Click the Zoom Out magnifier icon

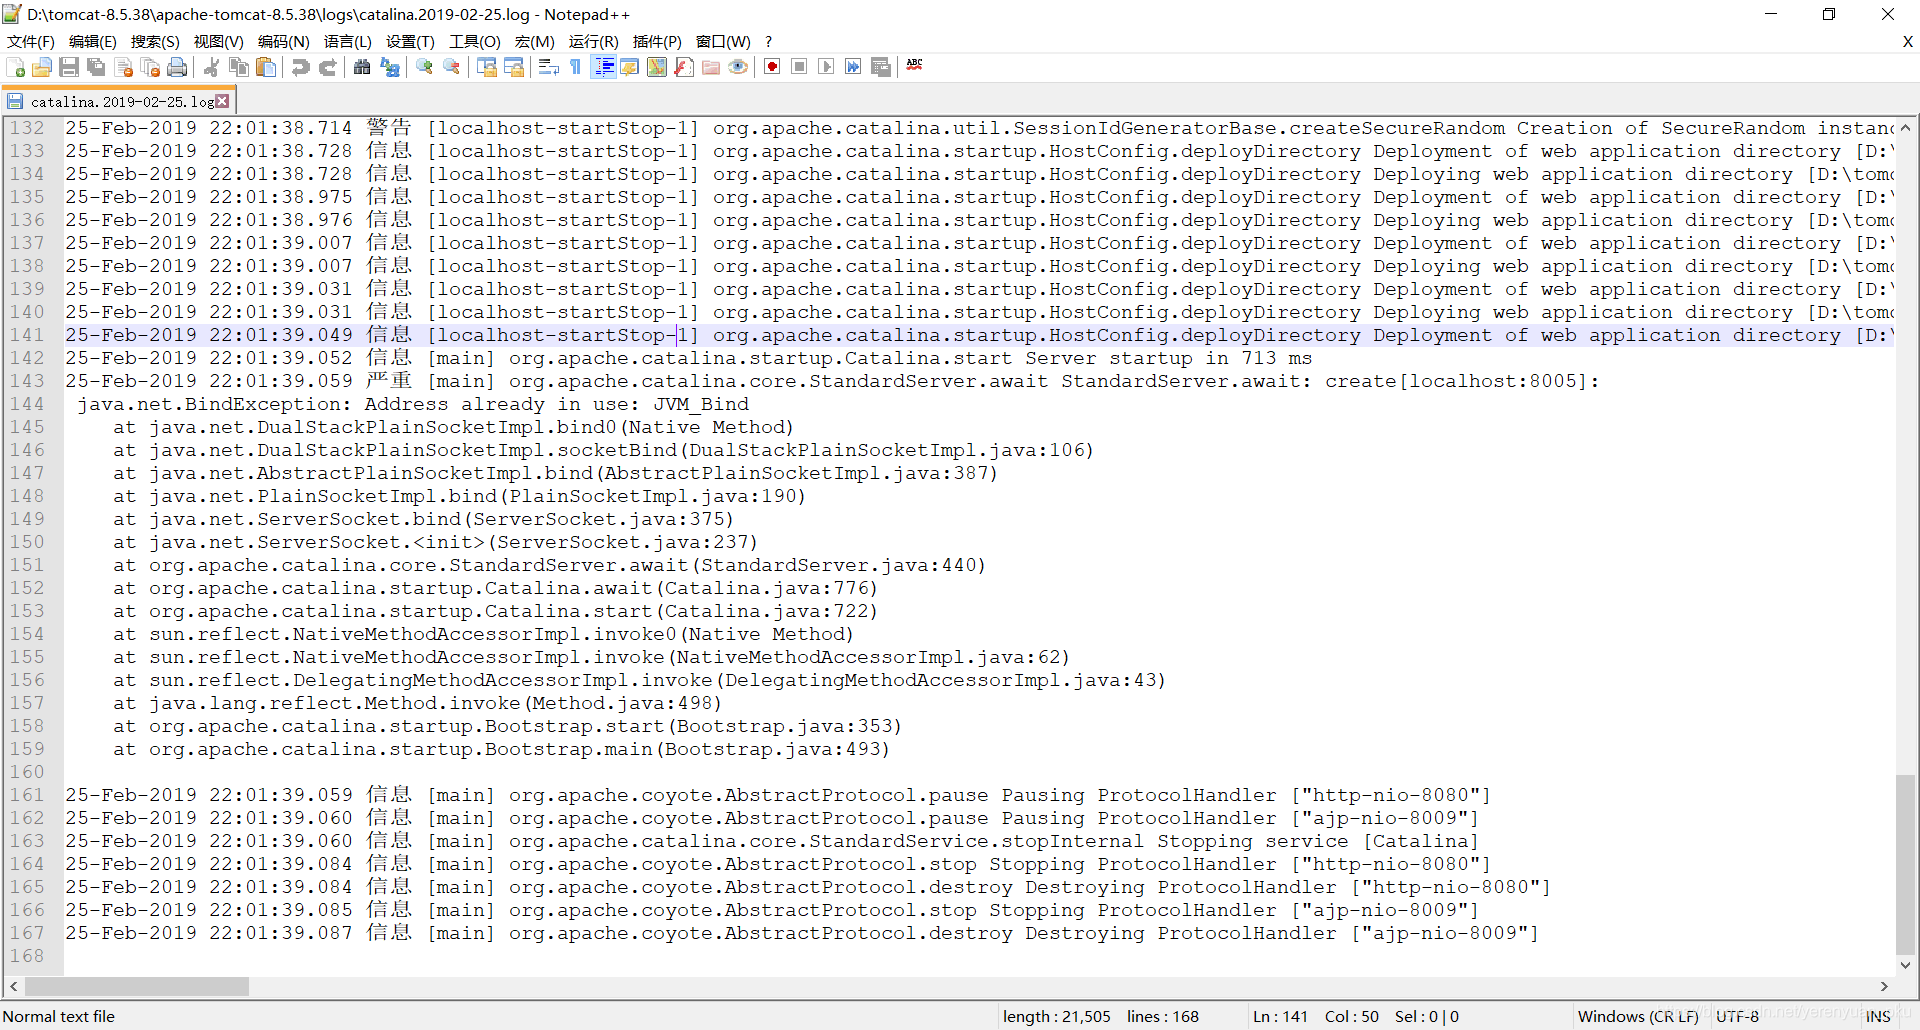click(452, 67)
